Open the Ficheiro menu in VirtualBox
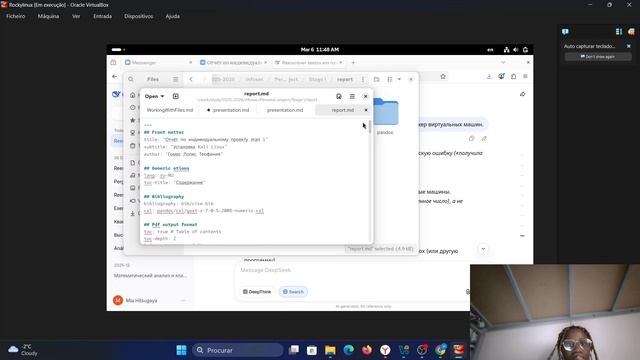 coord(16,16)
